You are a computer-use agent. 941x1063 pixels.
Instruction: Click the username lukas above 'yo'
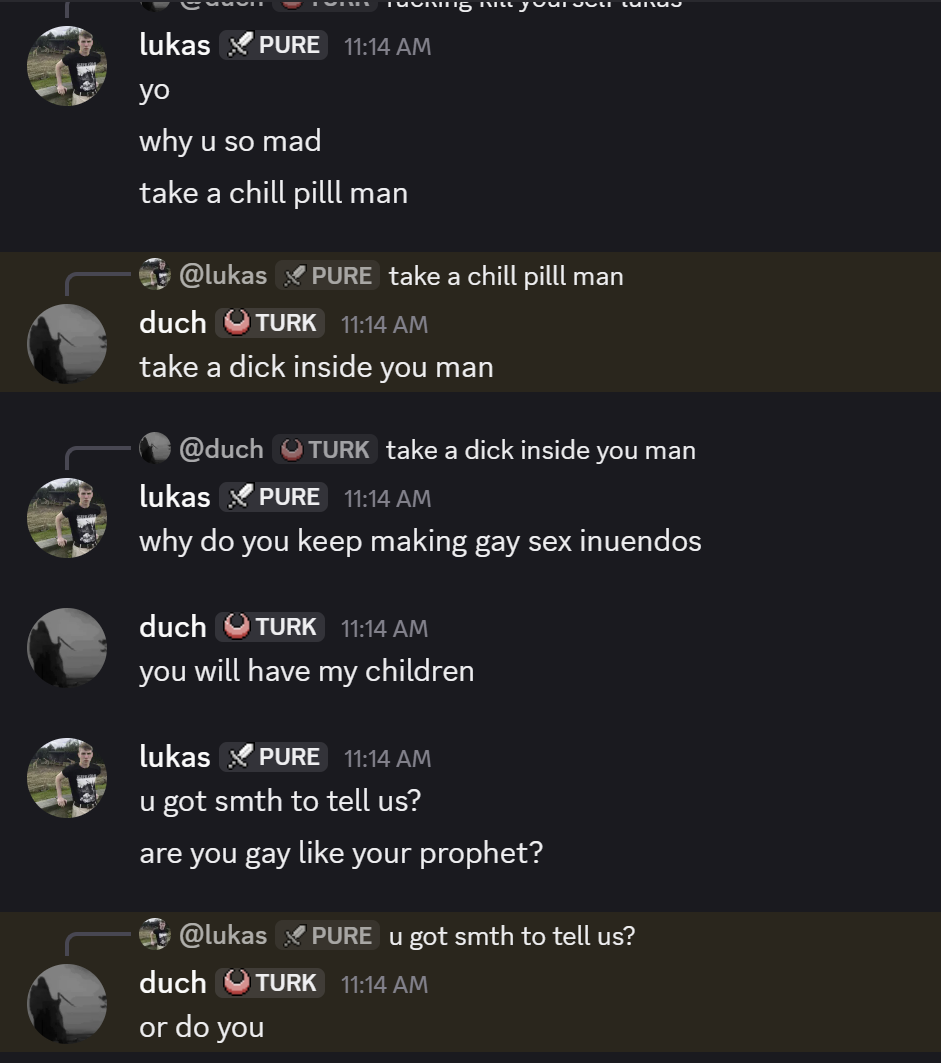click(174, 44)
